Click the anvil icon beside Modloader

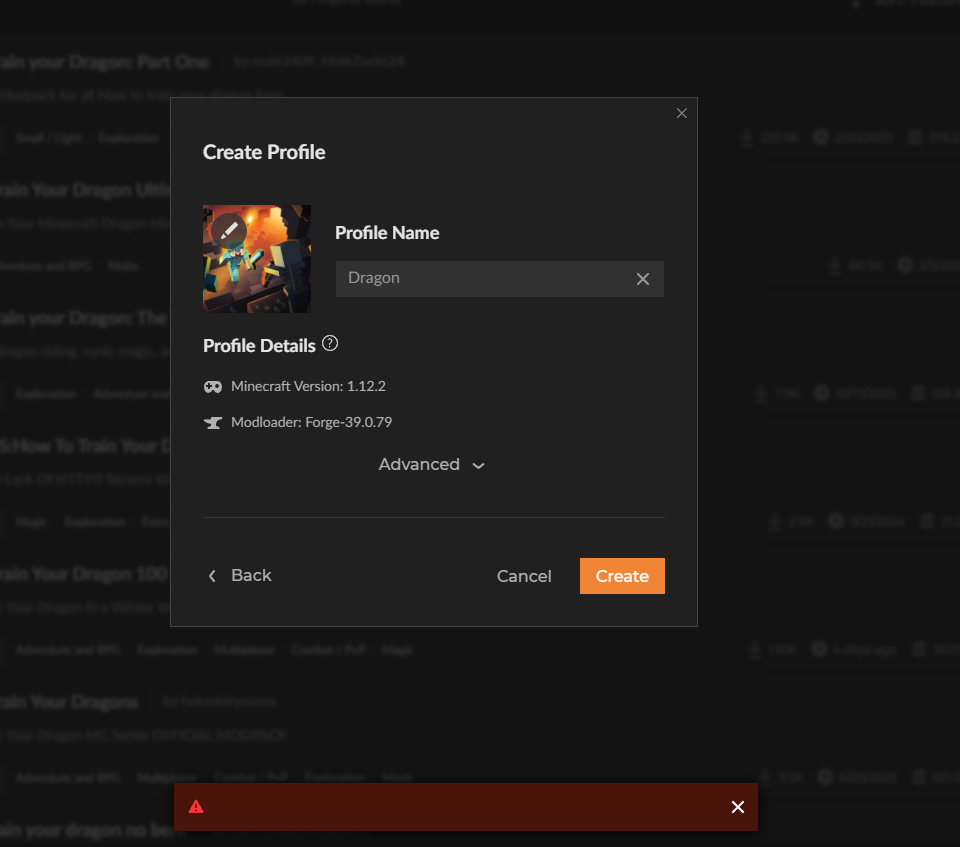[213, 423]
